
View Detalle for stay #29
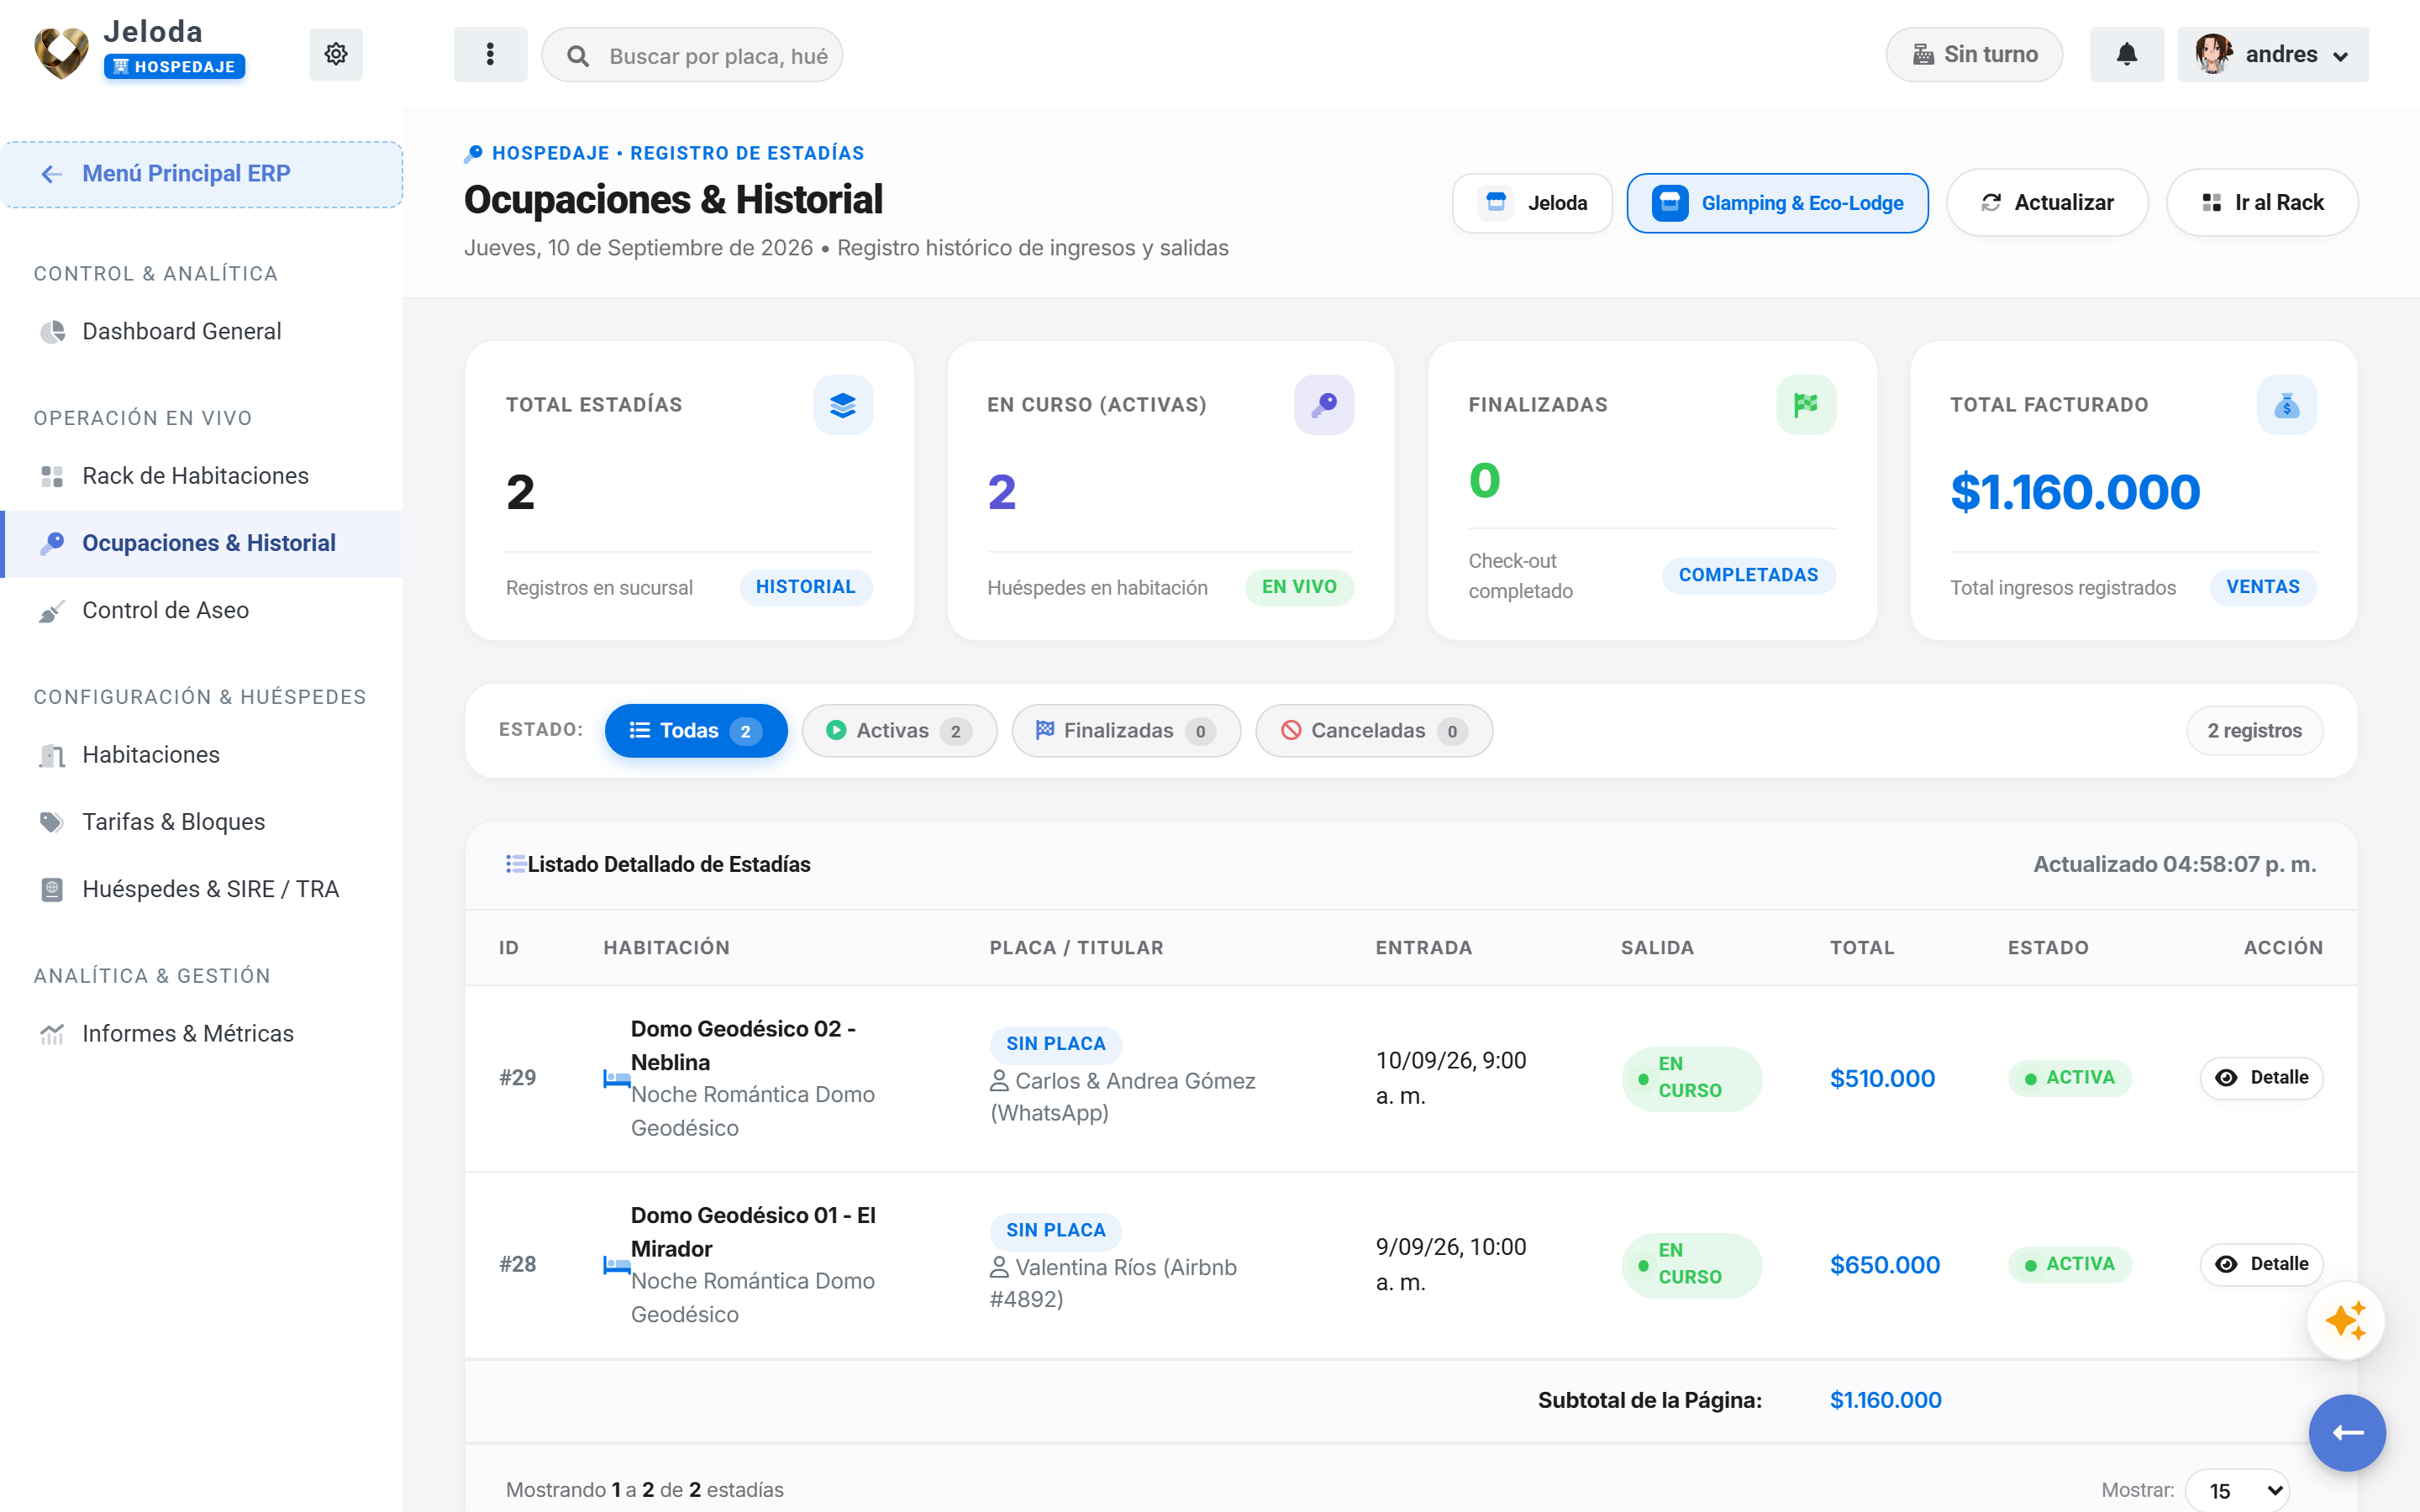pos(2261,1078)
